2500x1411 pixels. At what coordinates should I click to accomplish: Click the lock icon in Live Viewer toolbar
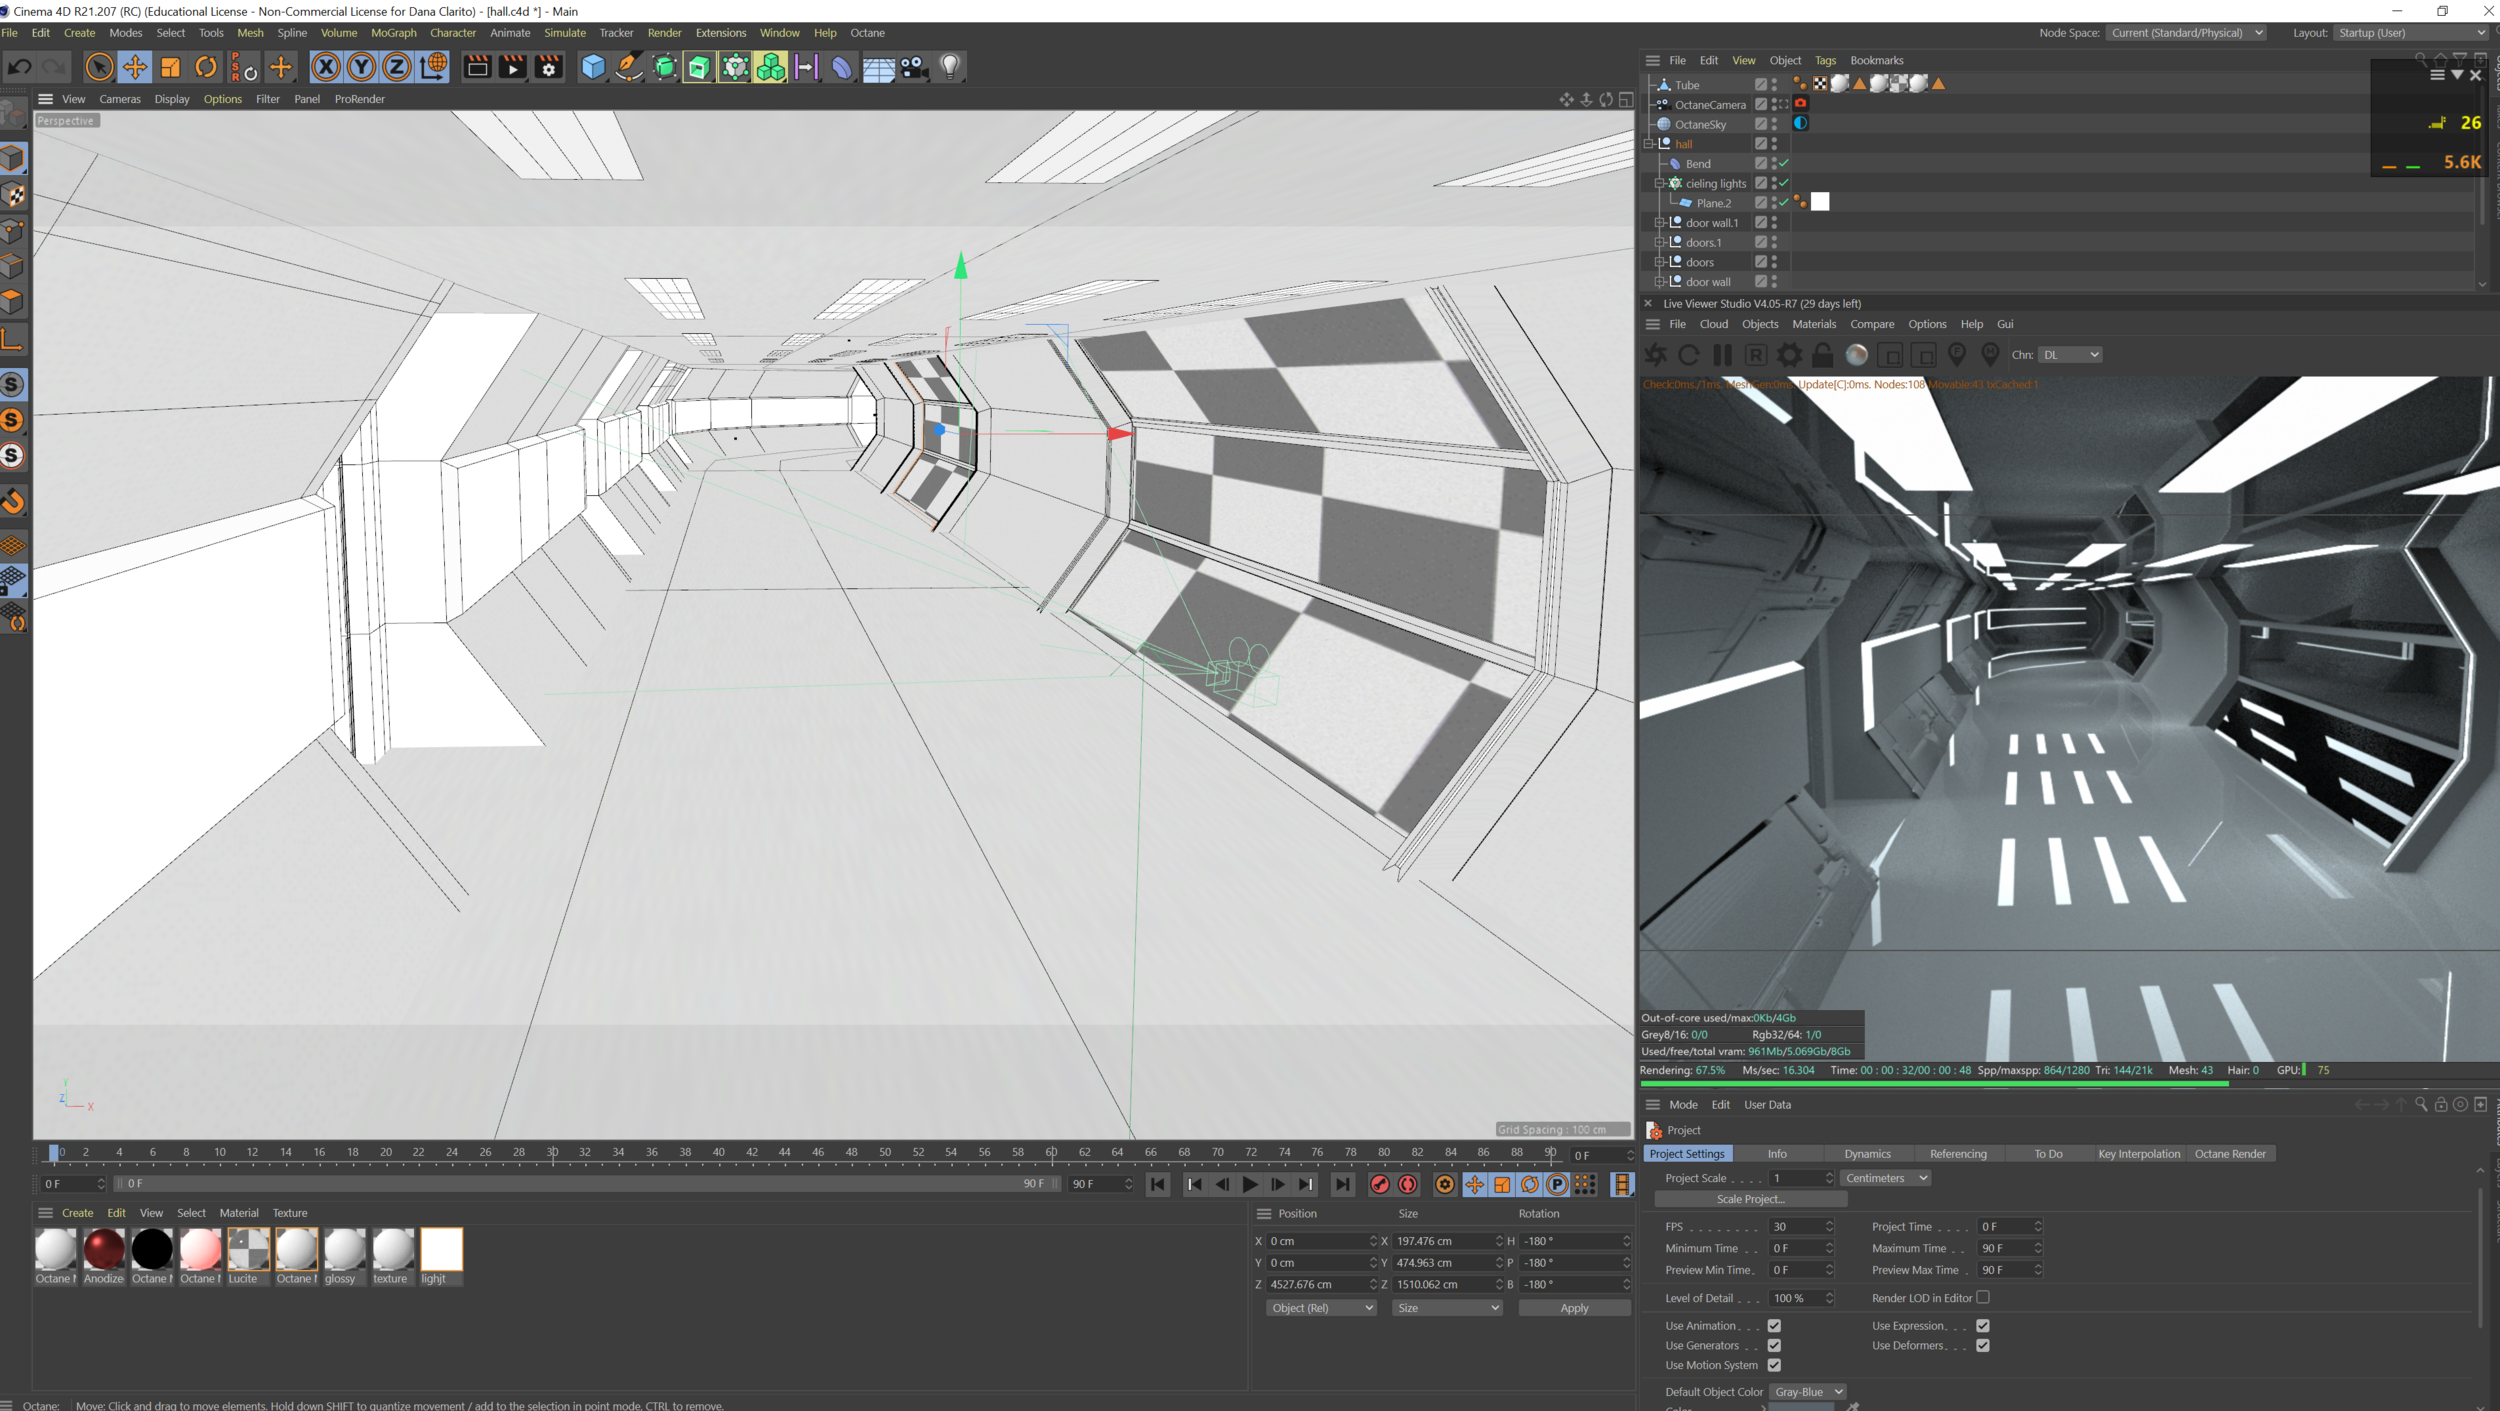pyautogui.click(x=1823, y=354)
